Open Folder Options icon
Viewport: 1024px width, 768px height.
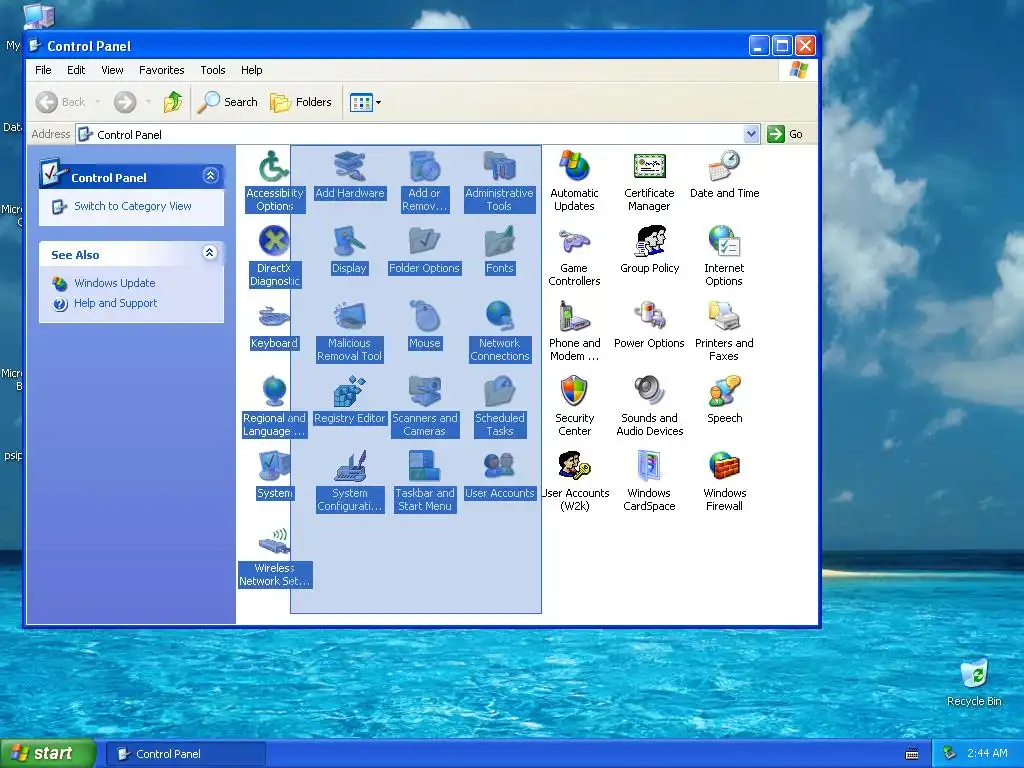pyautogui.click(x=424, y=242)
